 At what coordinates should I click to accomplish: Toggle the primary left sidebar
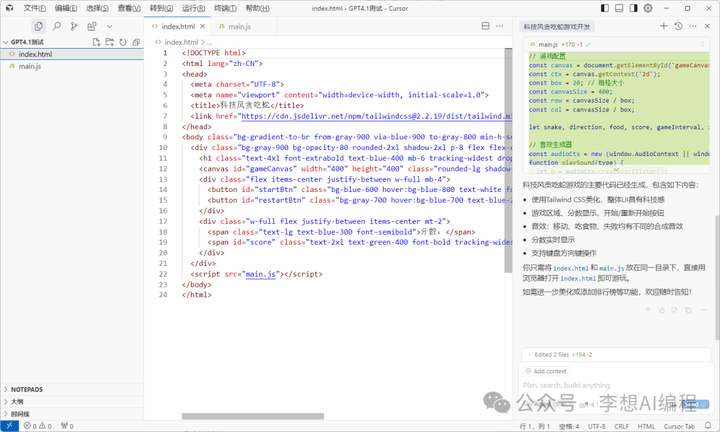605,8
